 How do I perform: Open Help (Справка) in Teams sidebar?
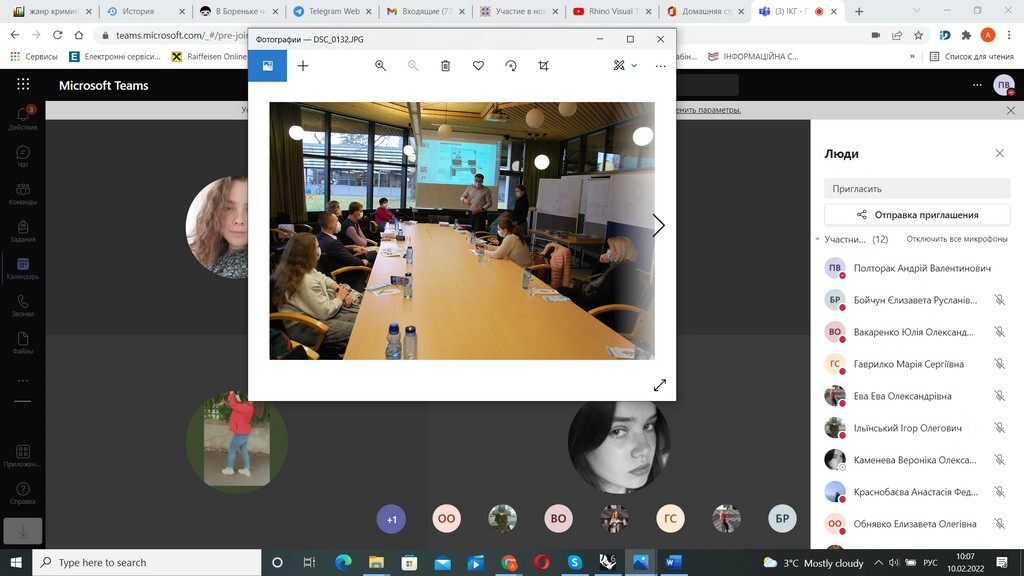[x=23, y=493]
